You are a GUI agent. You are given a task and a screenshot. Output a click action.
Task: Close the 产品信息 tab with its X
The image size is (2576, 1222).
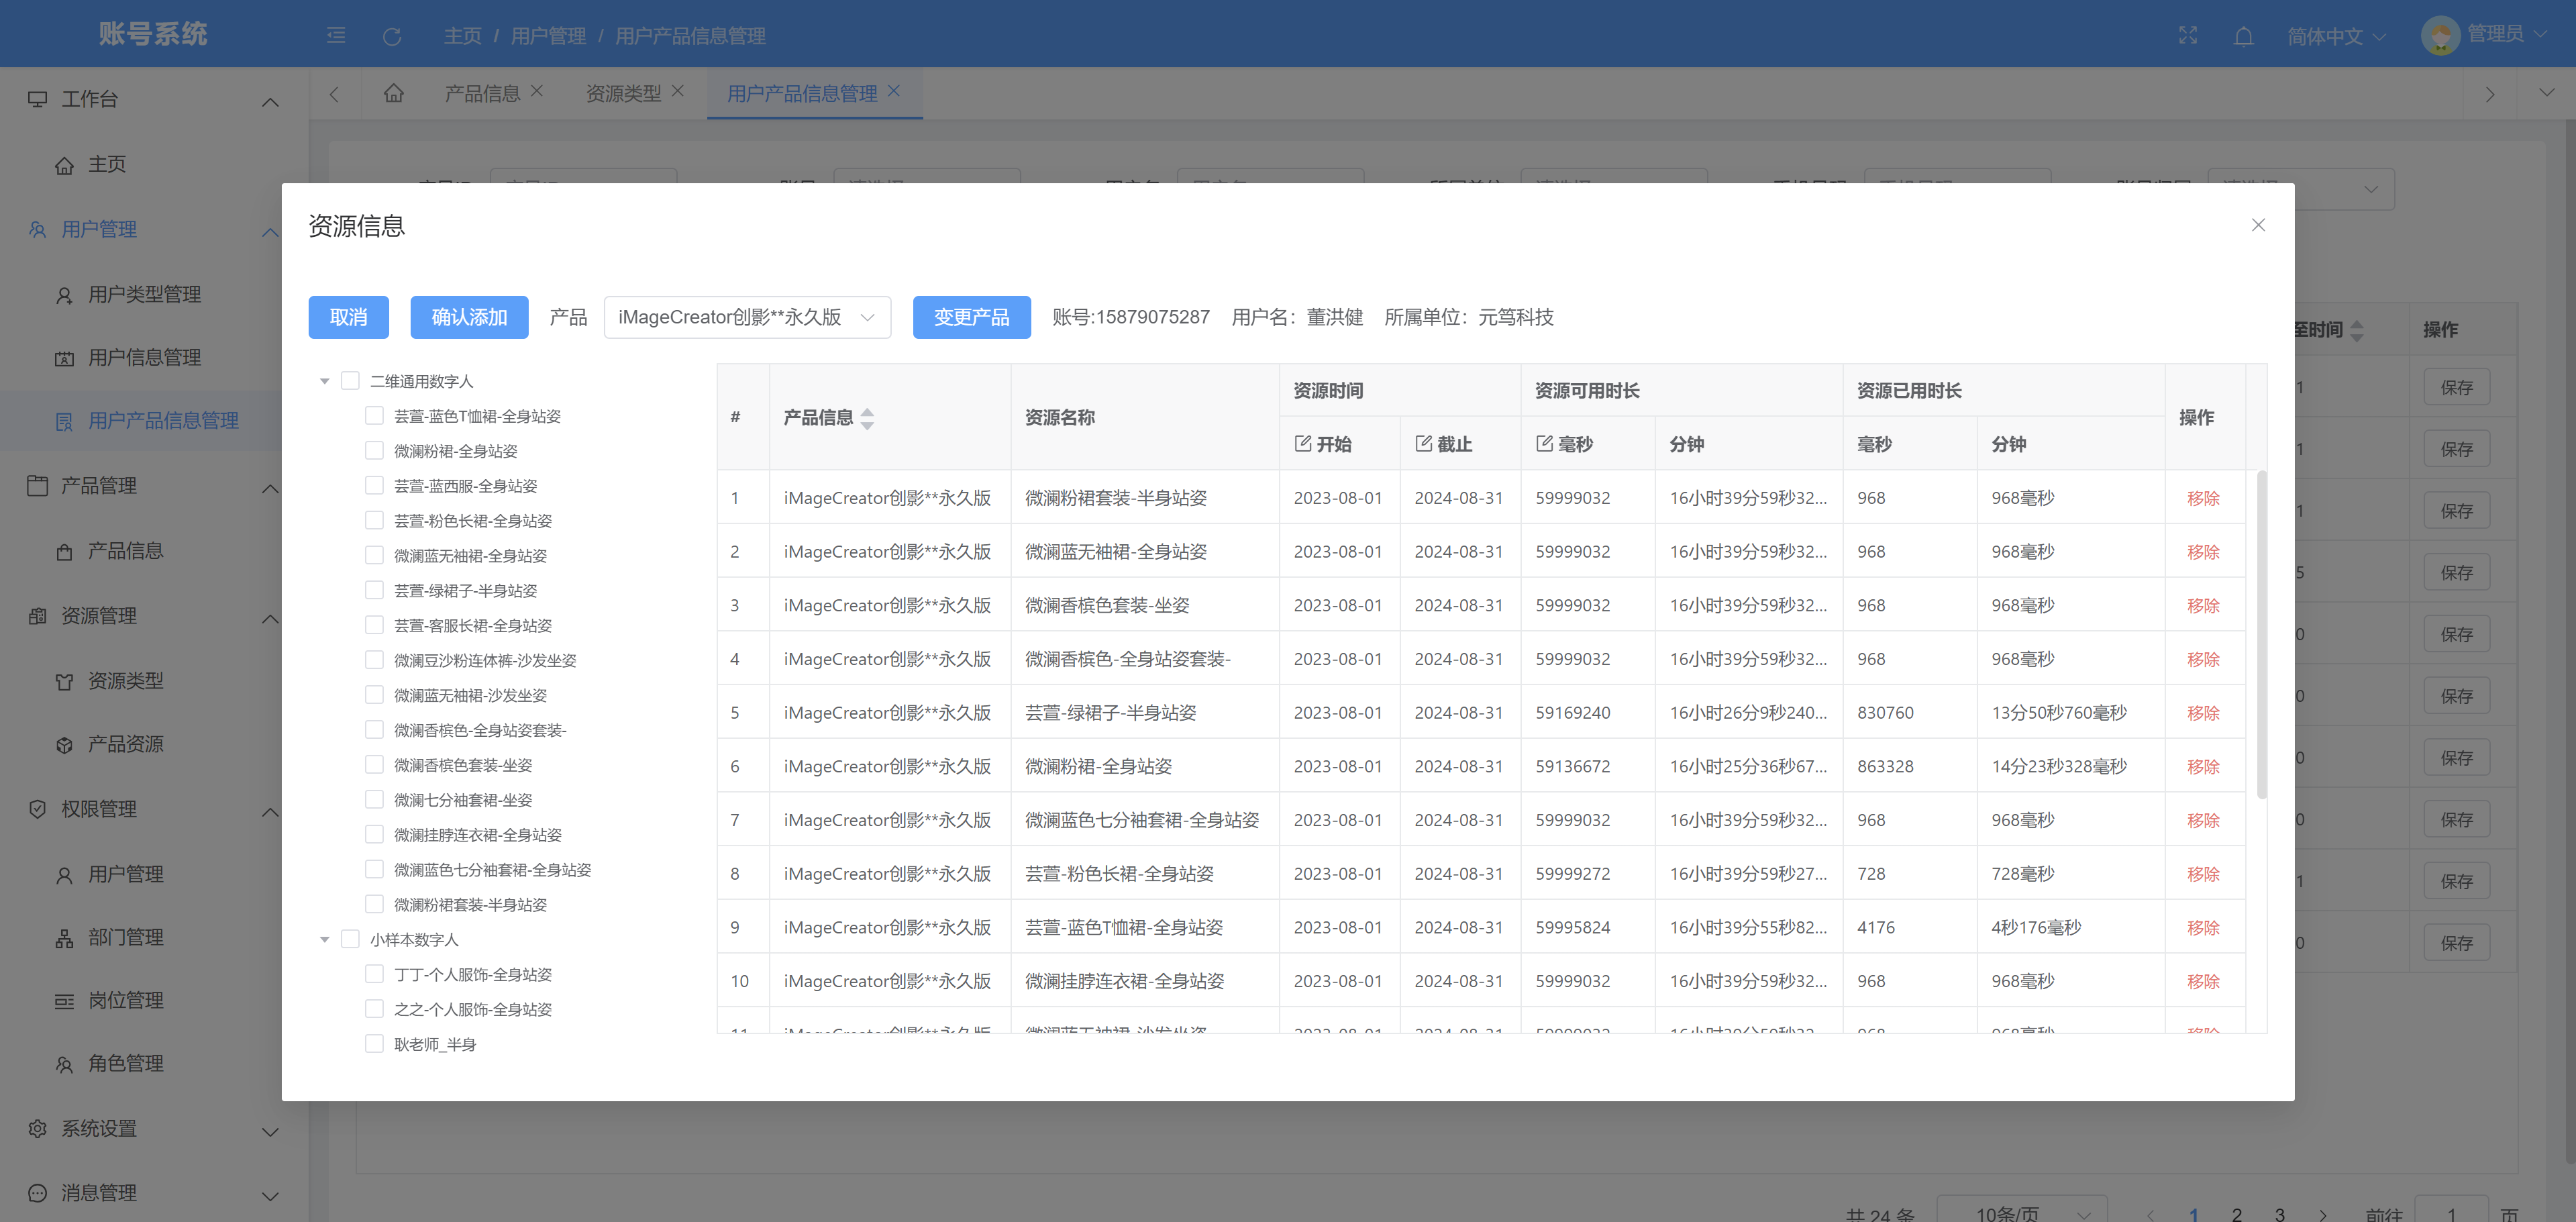(537, 91)
